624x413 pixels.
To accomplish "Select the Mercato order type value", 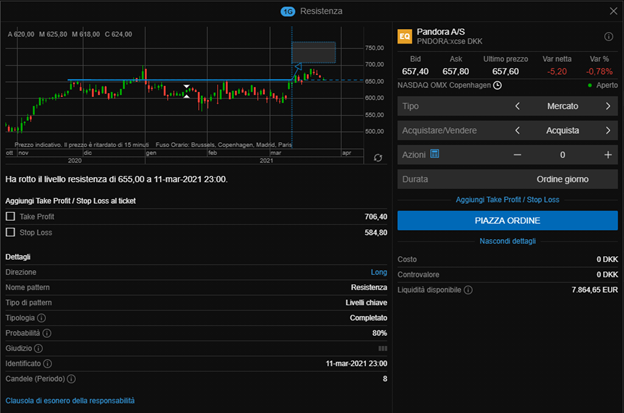I will (x=562, y=106).
